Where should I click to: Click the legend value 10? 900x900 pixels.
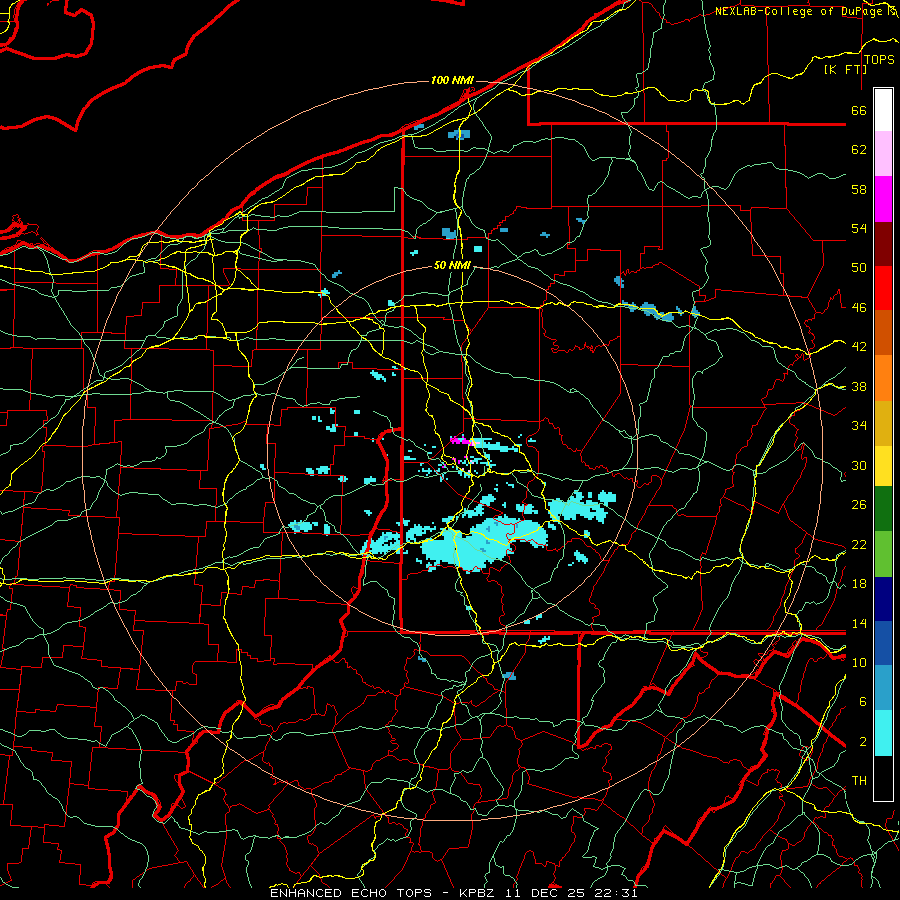pyautogui.click(x=859, y=662)
